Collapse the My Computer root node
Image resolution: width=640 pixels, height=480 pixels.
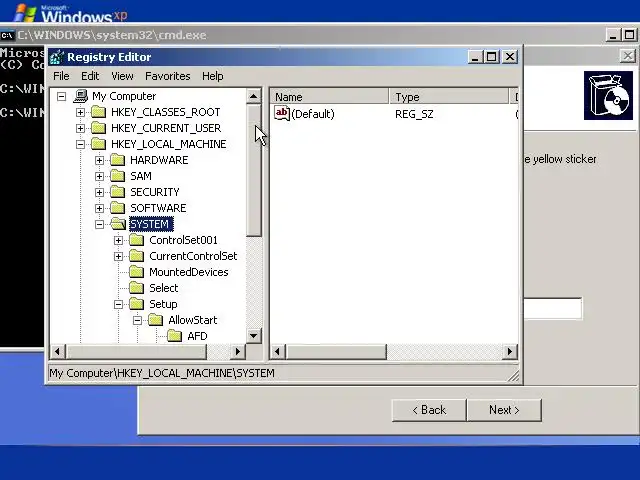coord(62,96)
